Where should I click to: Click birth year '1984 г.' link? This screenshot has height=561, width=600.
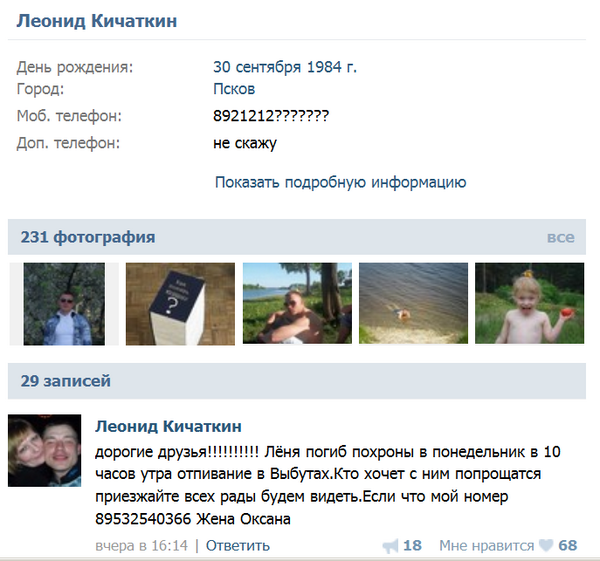click(332, 67)
